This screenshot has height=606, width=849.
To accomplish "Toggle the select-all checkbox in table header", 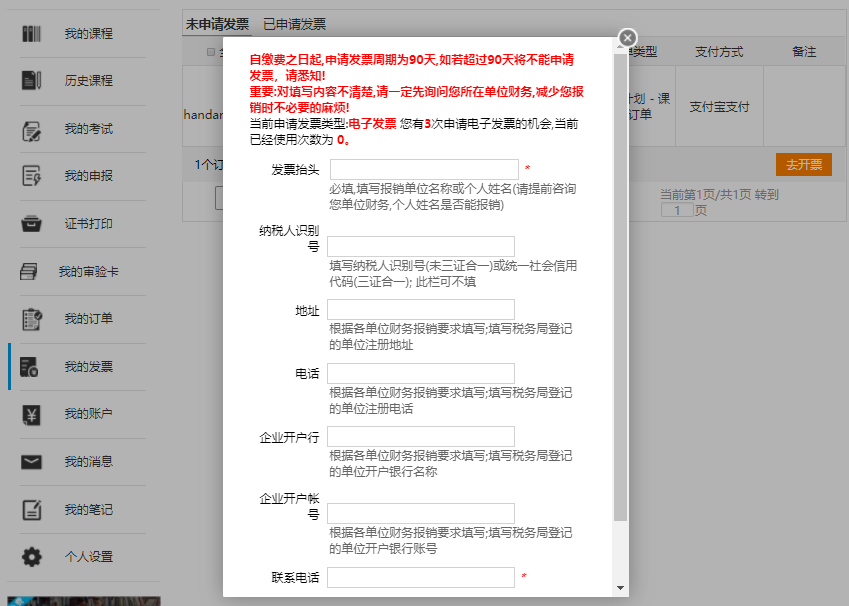I will tap(210, 52).
